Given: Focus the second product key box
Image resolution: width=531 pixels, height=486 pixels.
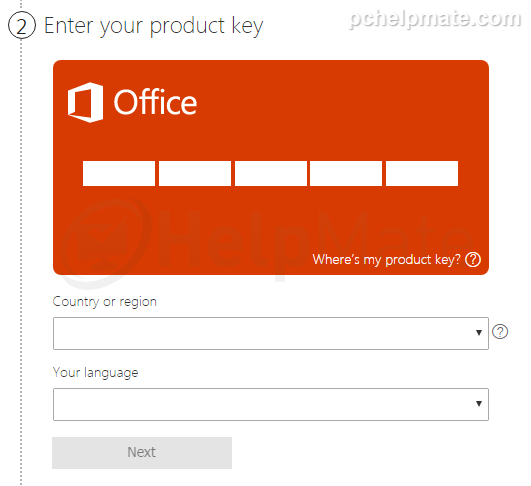Looking at the screenshot, I should (195, 173).
